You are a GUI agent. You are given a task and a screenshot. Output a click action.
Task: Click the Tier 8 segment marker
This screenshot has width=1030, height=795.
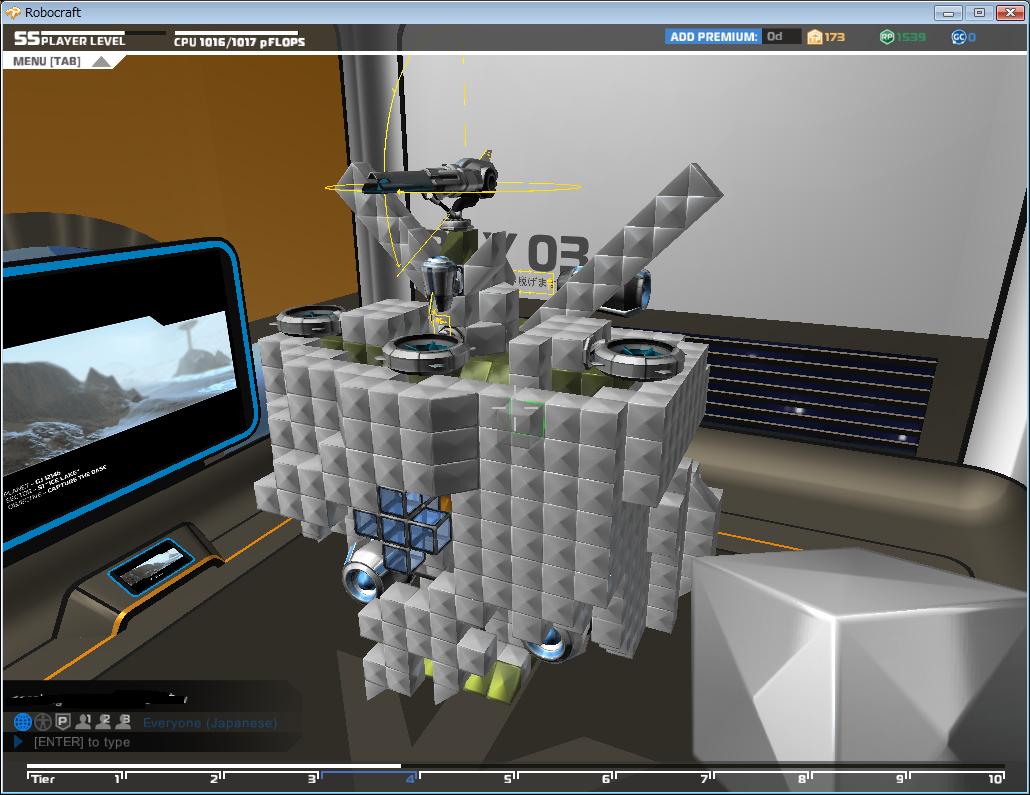[803, 779]
